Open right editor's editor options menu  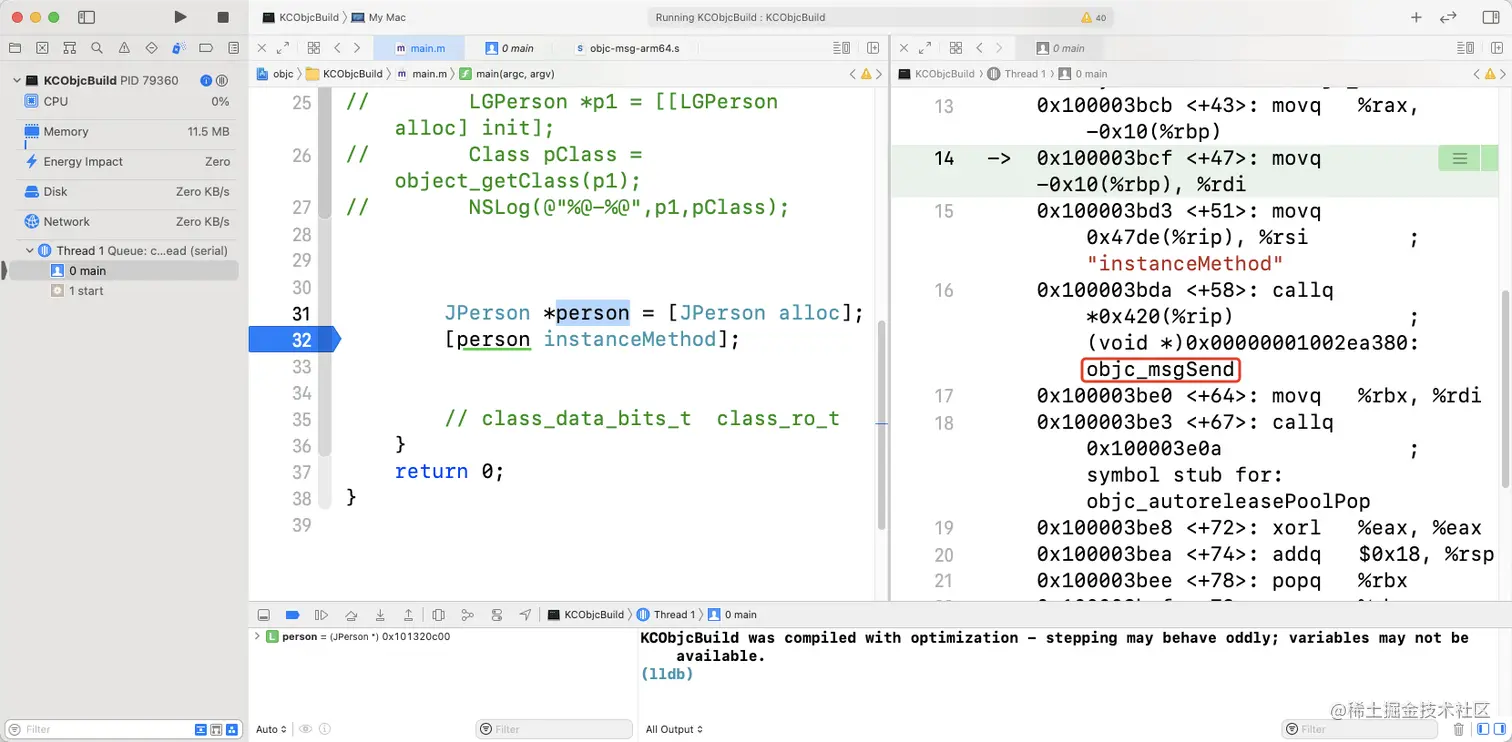1466,48
